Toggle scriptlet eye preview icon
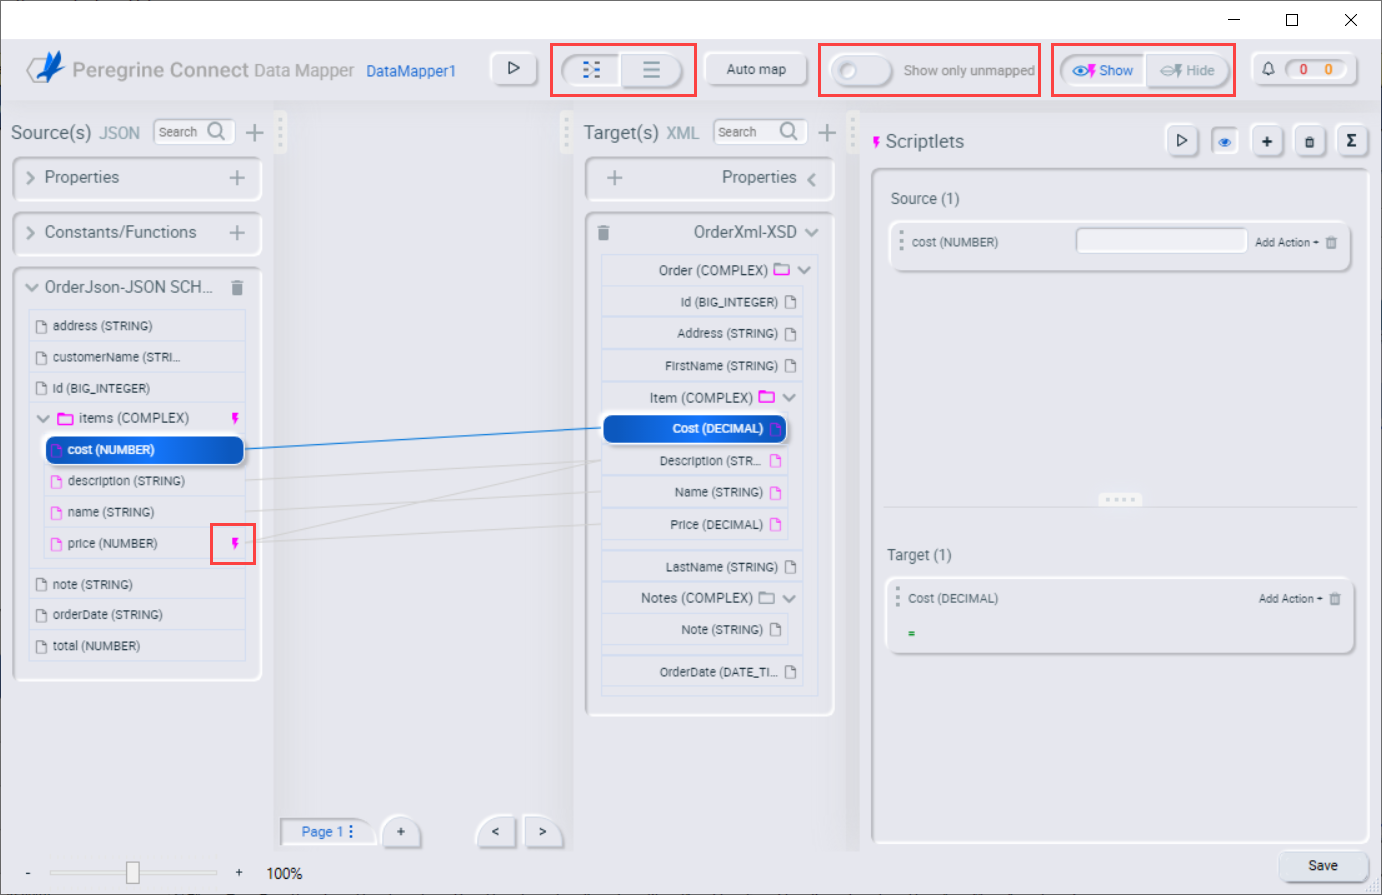This screenshot has width=1382, height=895. pyautogui.click(x=1224, y=141)
